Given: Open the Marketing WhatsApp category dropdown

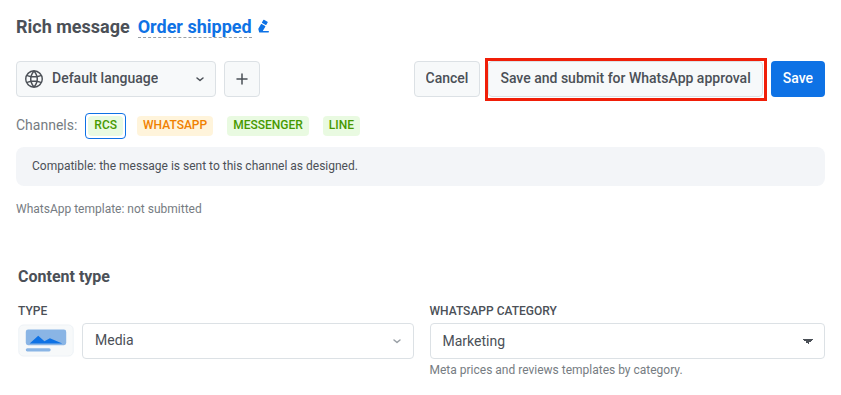Looking at the screenshot, I should (627, 341).
